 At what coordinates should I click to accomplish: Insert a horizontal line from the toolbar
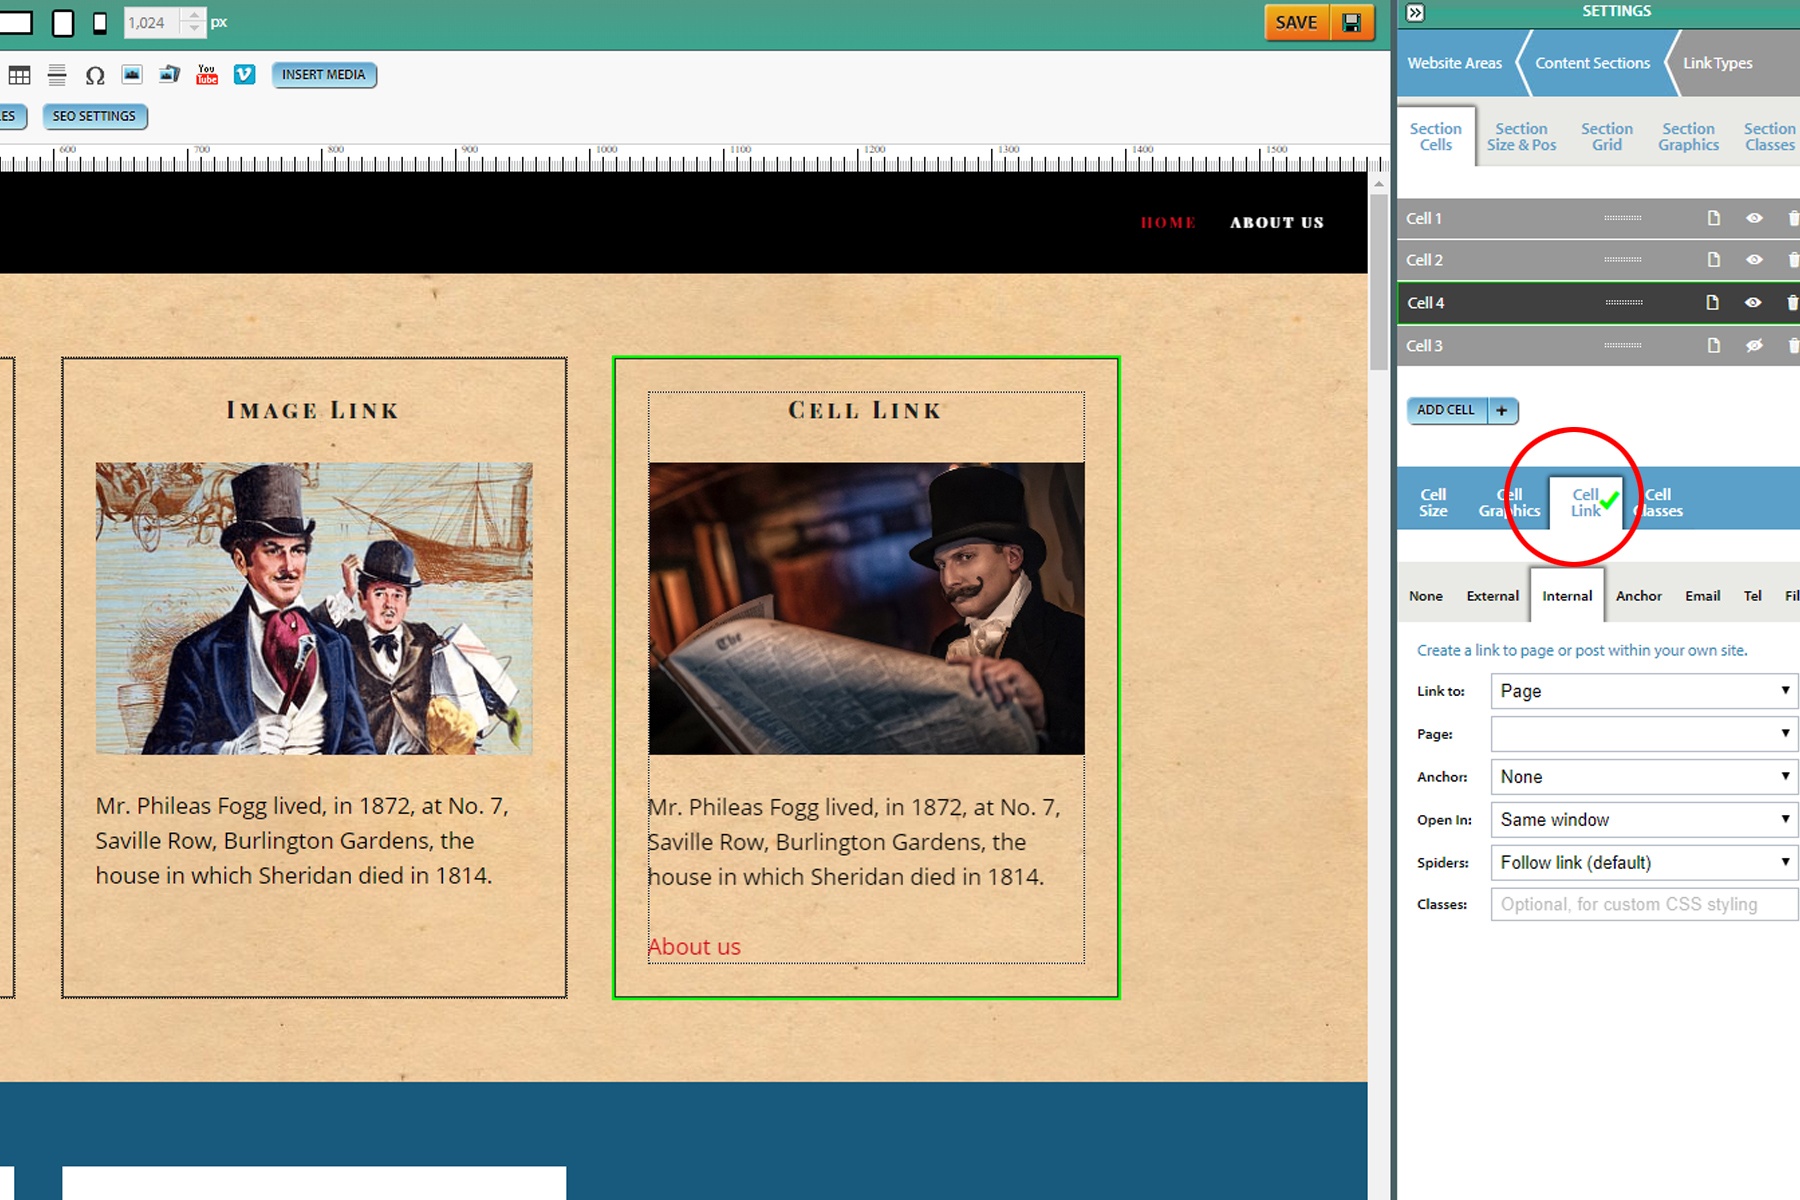click(x=57, y=75)
